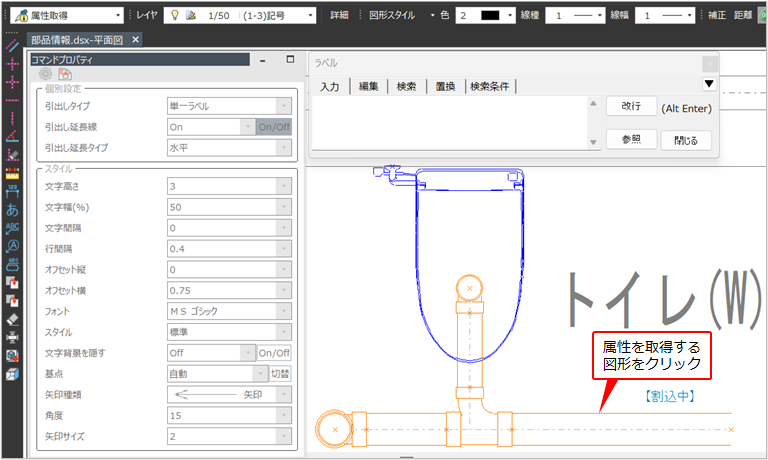This screenshot has height=460, width=768.
Task: Select the あ text tool in sidebar
Action: tap(12, 210)
